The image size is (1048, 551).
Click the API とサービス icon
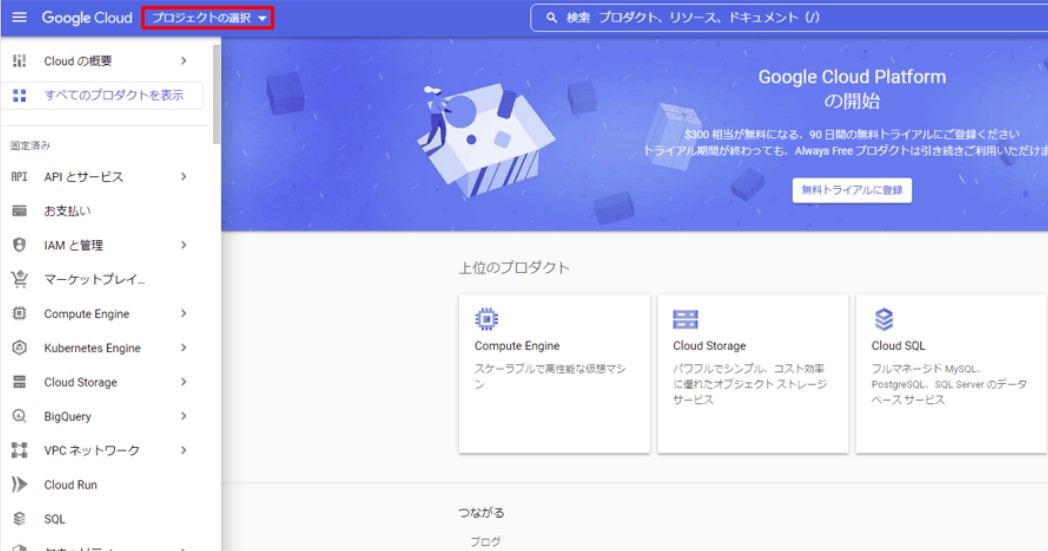pos(19,177)
